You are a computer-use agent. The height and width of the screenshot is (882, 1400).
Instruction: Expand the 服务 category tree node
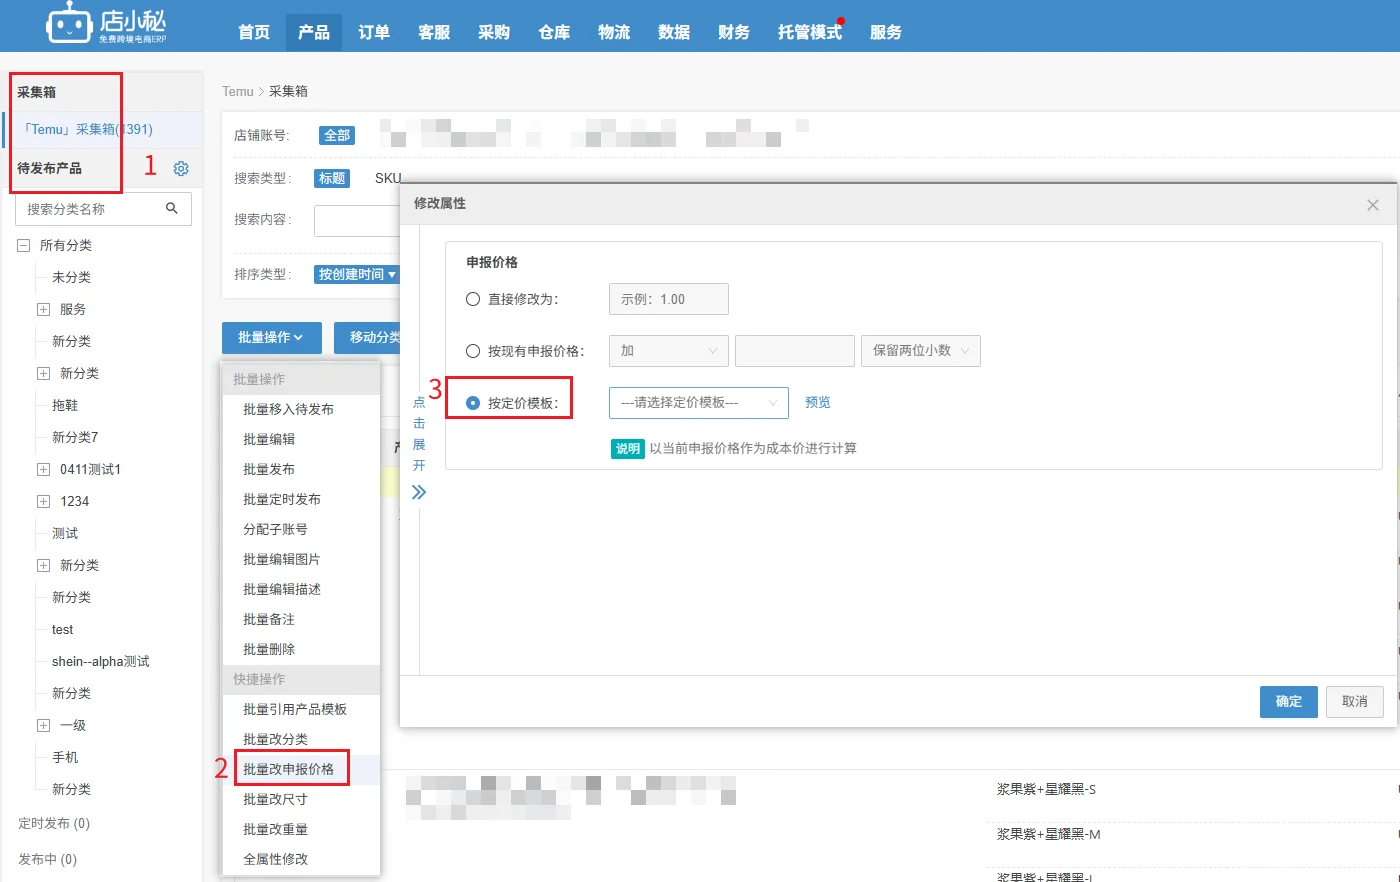43,310
